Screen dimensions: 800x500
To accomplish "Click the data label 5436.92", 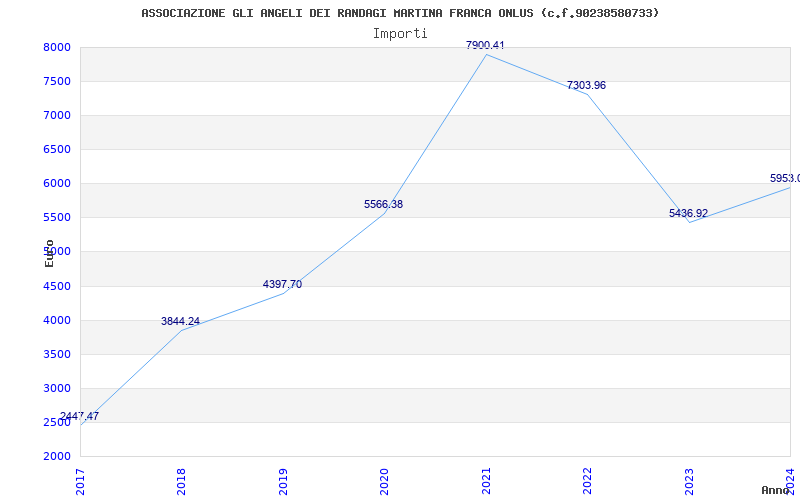I will tap(688, 213).
